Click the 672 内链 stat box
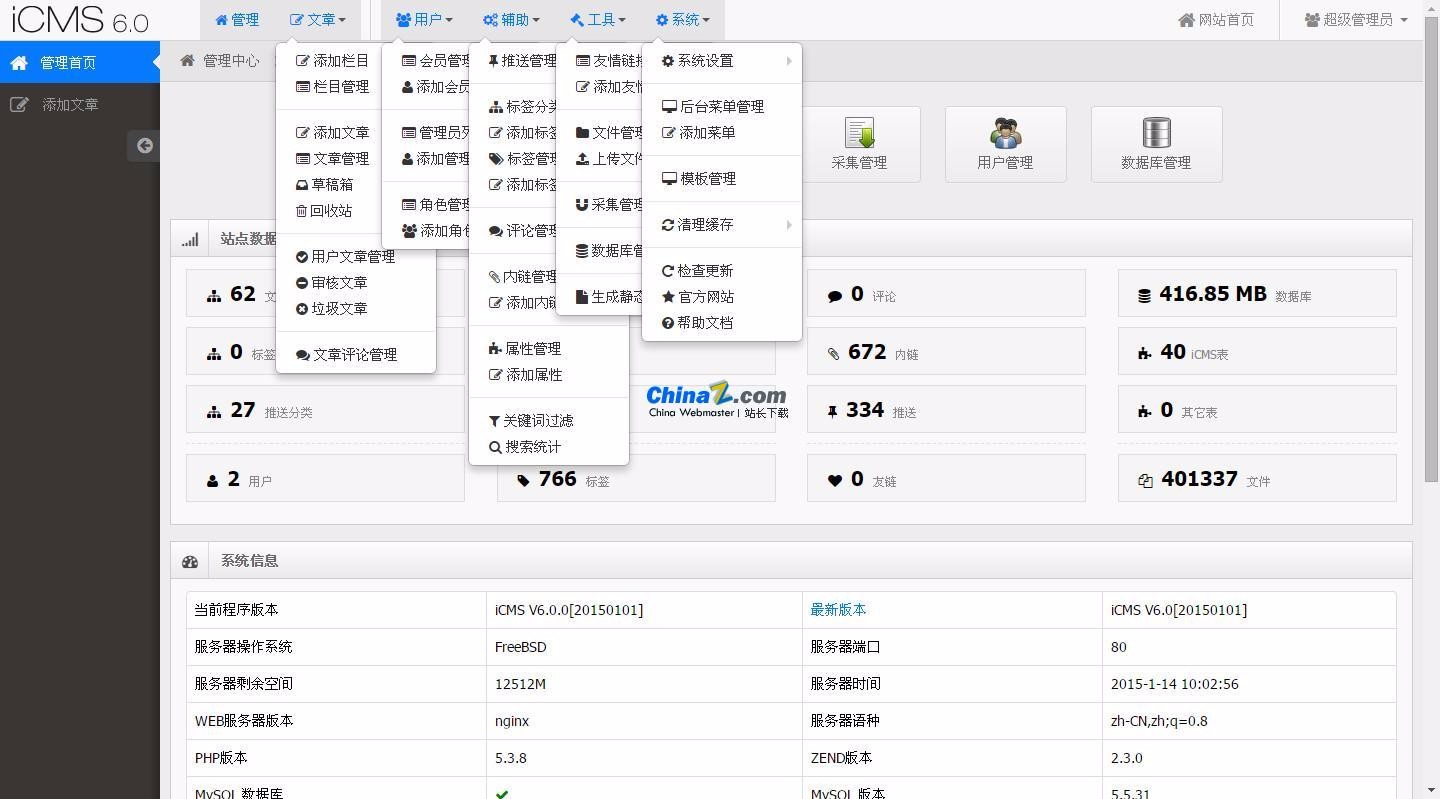 tap(946, 352)
